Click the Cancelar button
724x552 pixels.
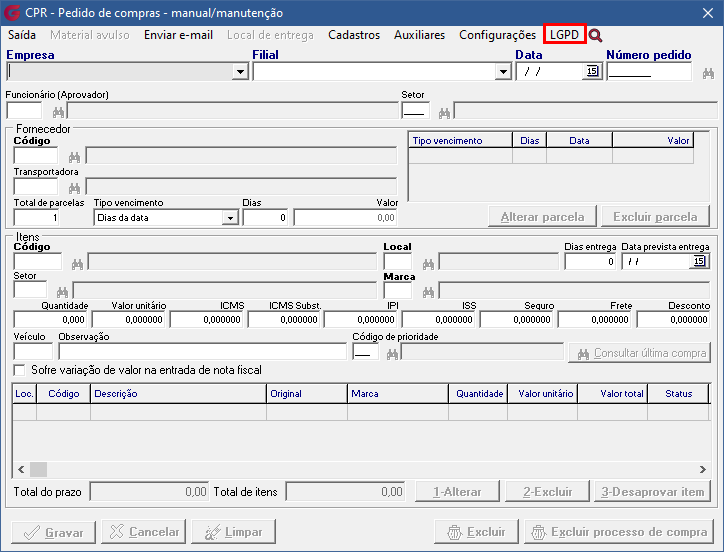point(144,532)
